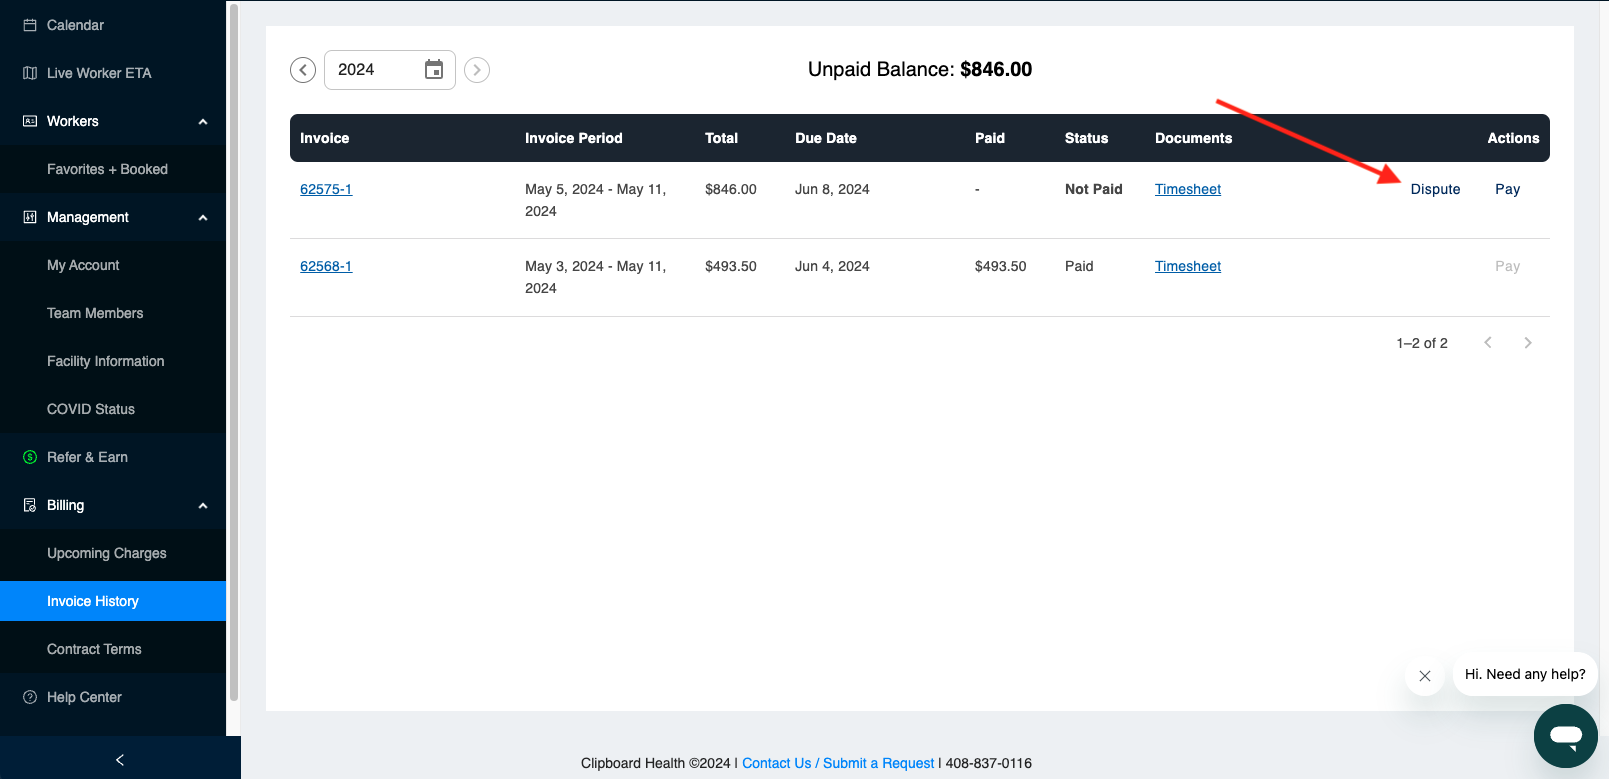Go to next page of invoices

coord(1528,343)
